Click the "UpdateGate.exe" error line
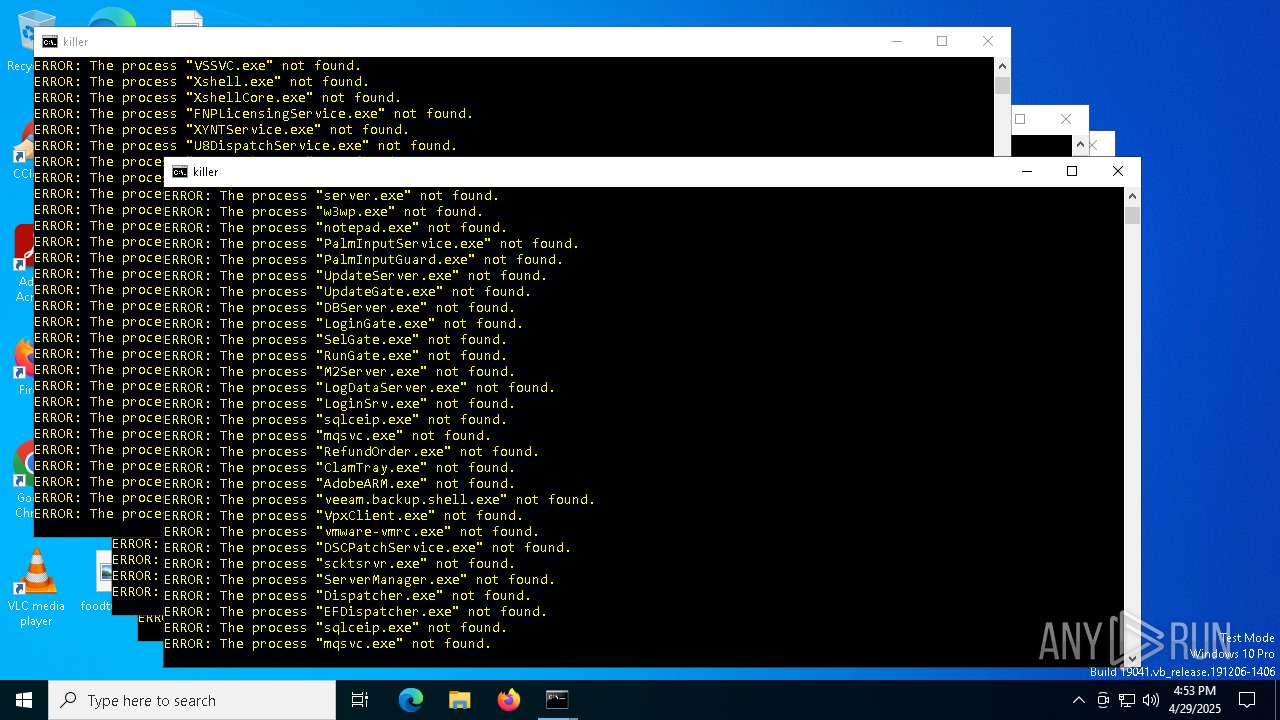 point(348,292)
